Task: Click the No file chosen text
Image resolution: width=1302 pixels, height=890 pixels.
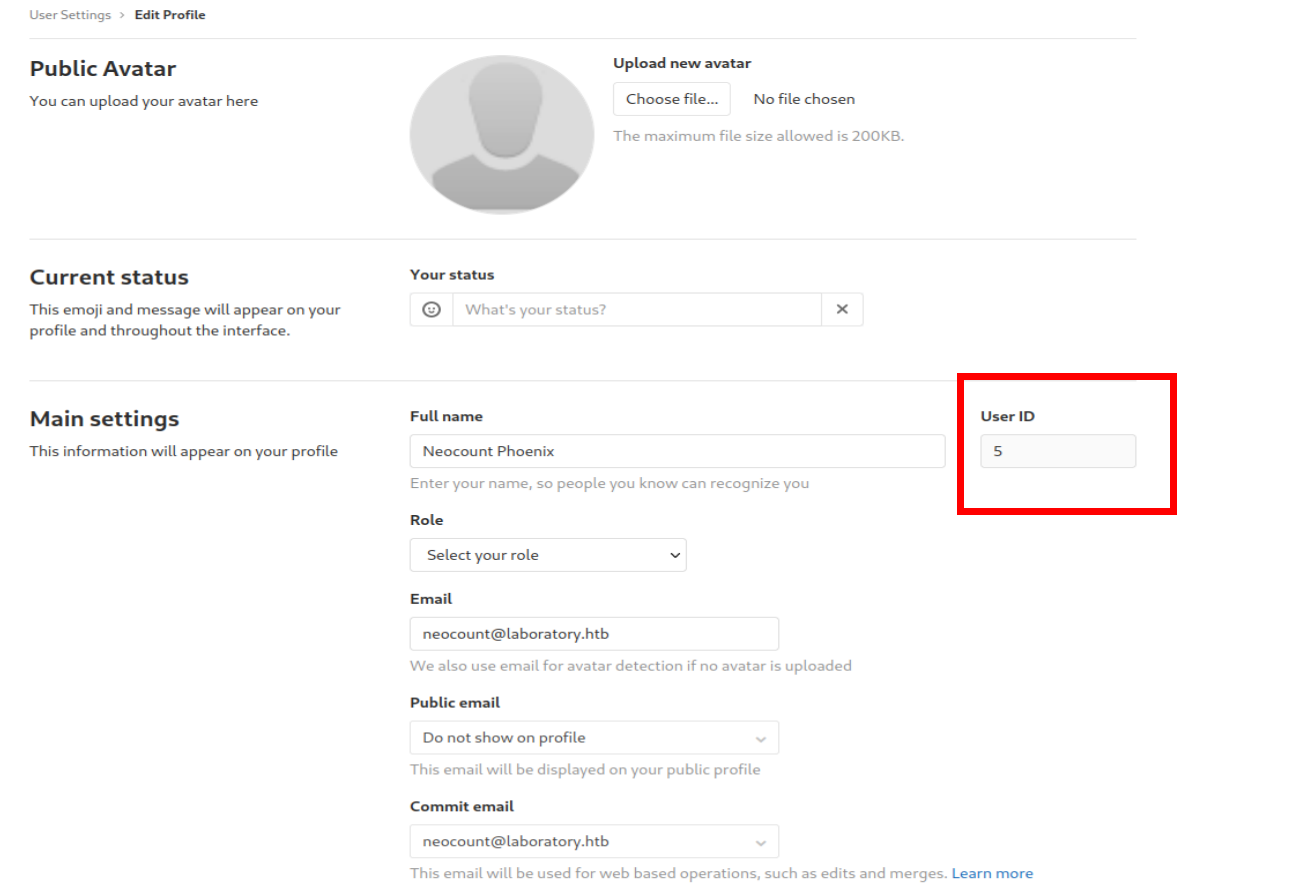Action: [x=804, y=99]
